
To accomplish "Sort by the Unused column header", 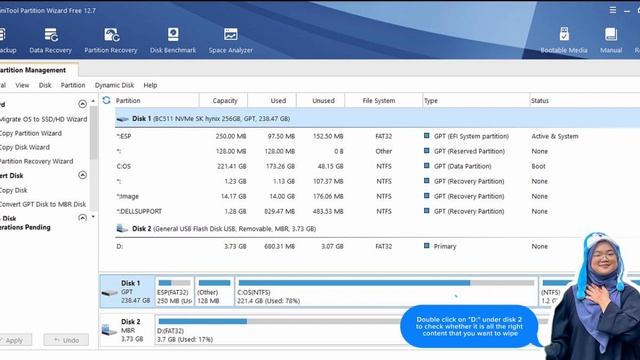I will point(321,100).
